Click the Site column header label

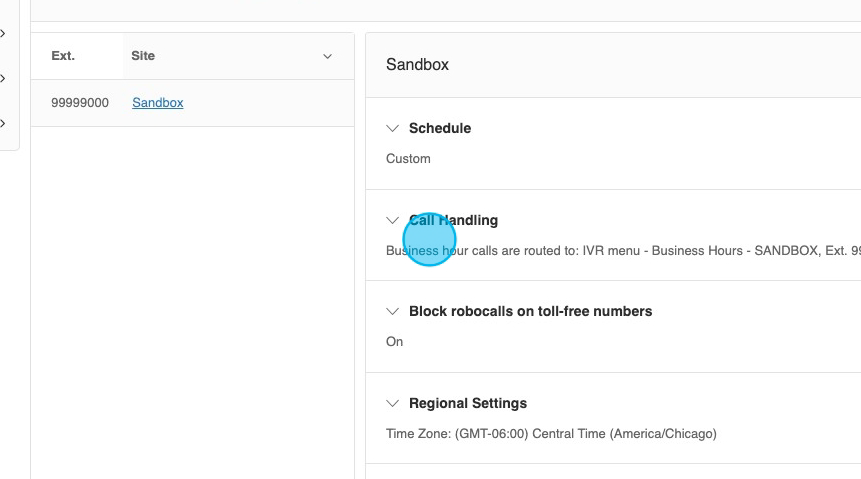point(143,56)
